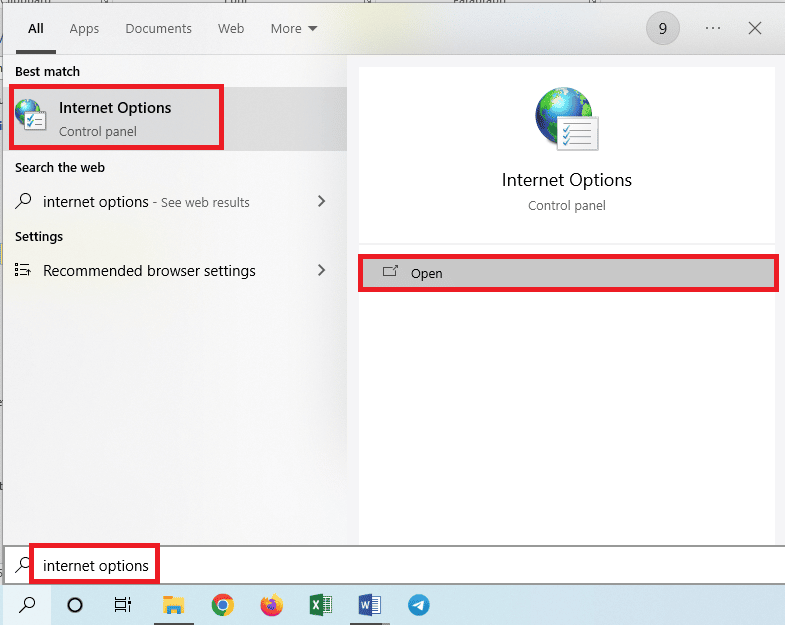Open Excel from the taskbar
Image resolution: width=785 pixels, height=625 pixels.
320,605
